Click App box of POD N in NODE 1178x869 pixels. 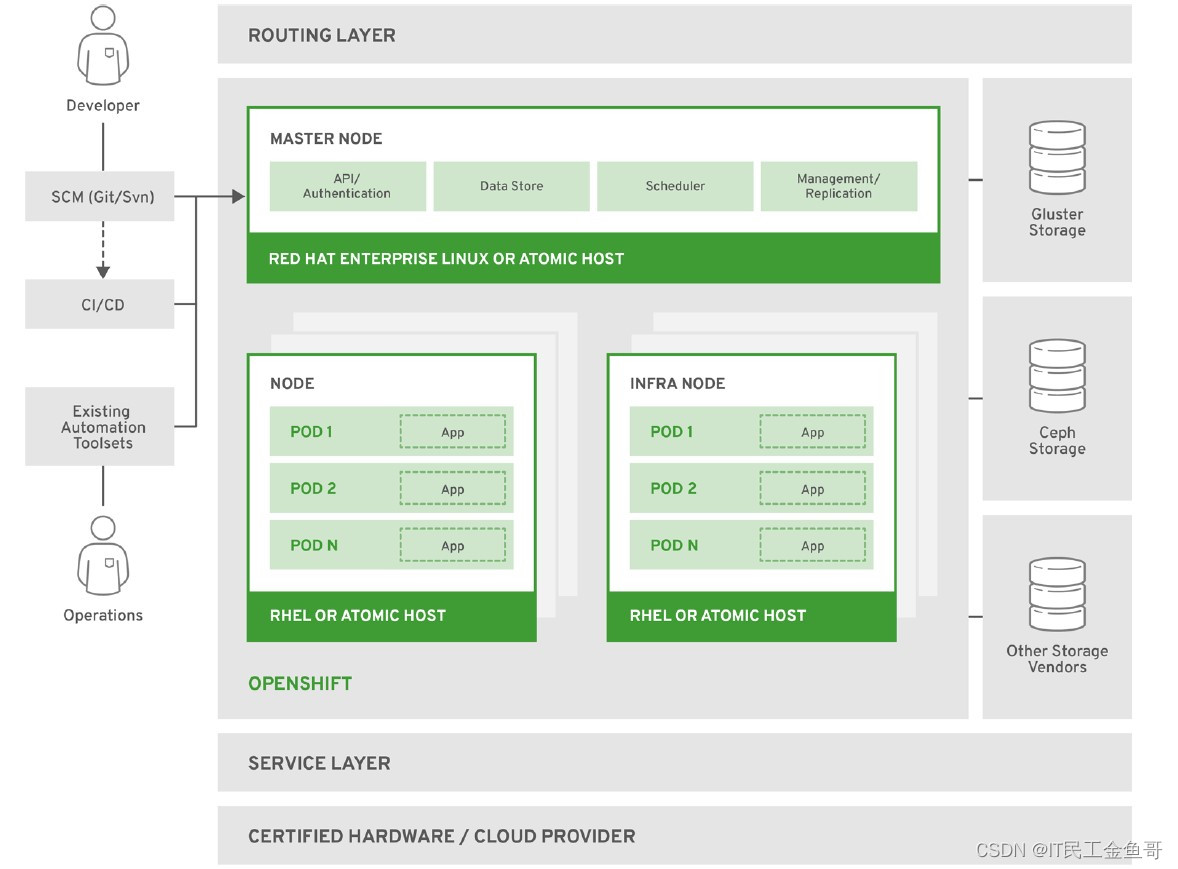pyautogui.click(x=453, y=545)
